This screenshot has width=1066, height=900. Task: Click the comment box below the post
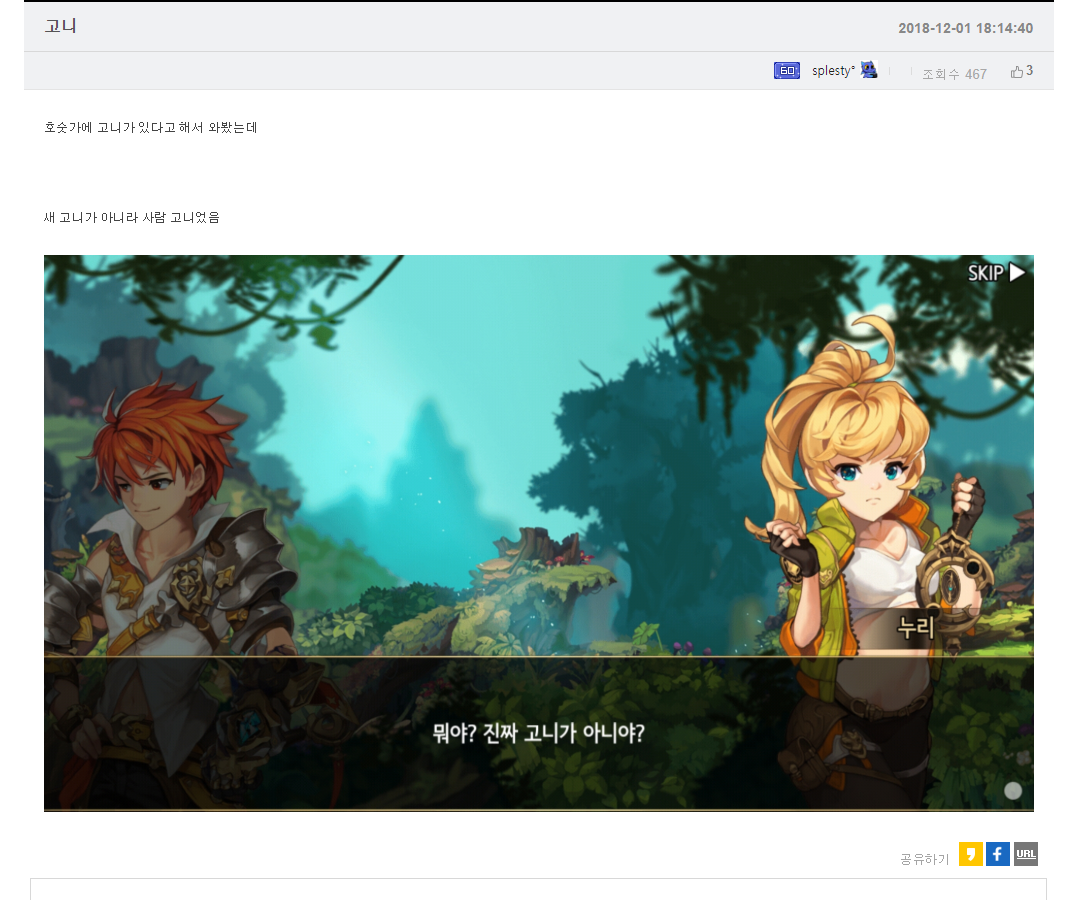[538, 889]
